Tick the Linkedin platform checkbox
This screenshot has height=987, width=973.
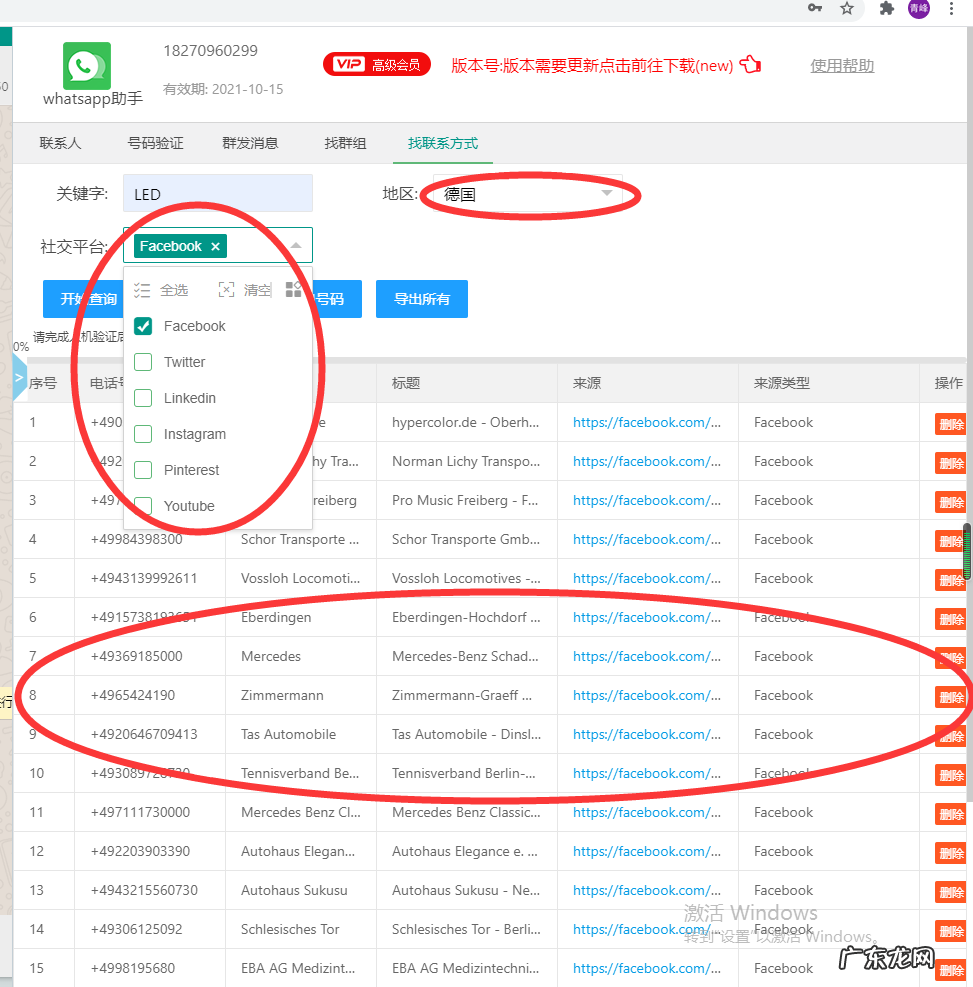coord(143,398)
